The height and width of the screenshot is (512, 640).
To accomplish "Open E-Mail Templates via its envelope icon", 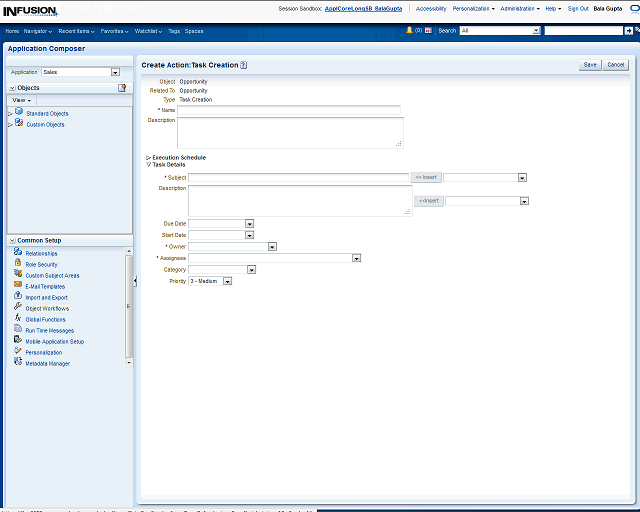I will click(18, 285).
